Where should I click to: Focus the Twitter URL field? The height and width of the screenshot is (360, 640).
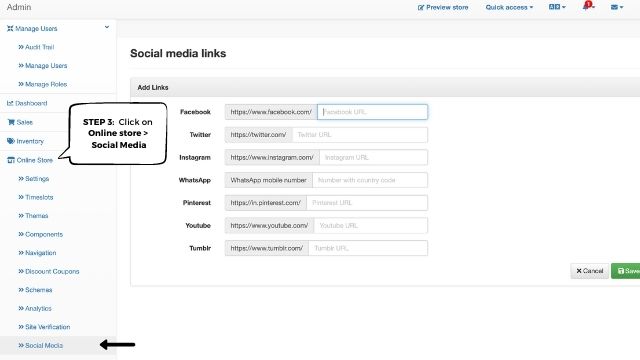click(x=360, y=135)
